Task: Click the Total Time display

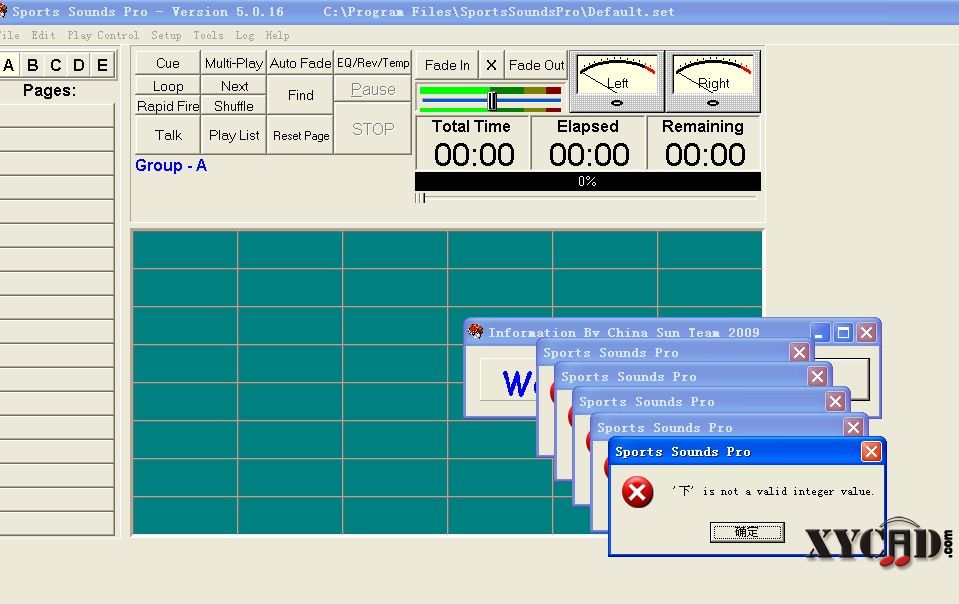Action: pyautogui.click(x=473, y=143)
